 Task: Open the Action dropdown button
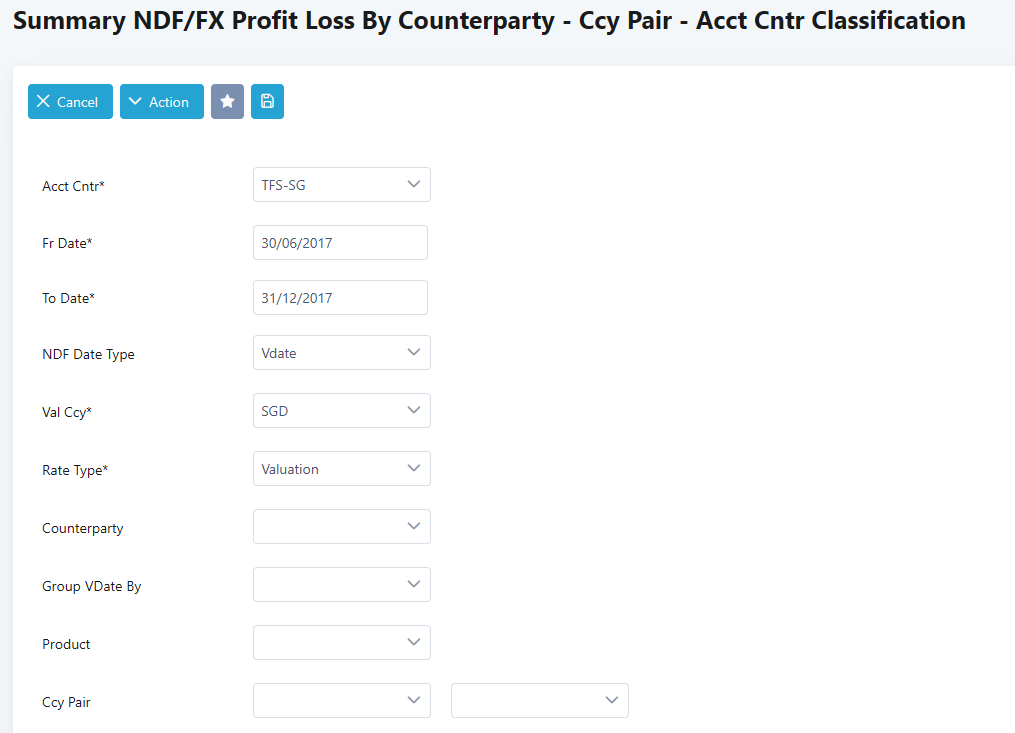[161, 102]
